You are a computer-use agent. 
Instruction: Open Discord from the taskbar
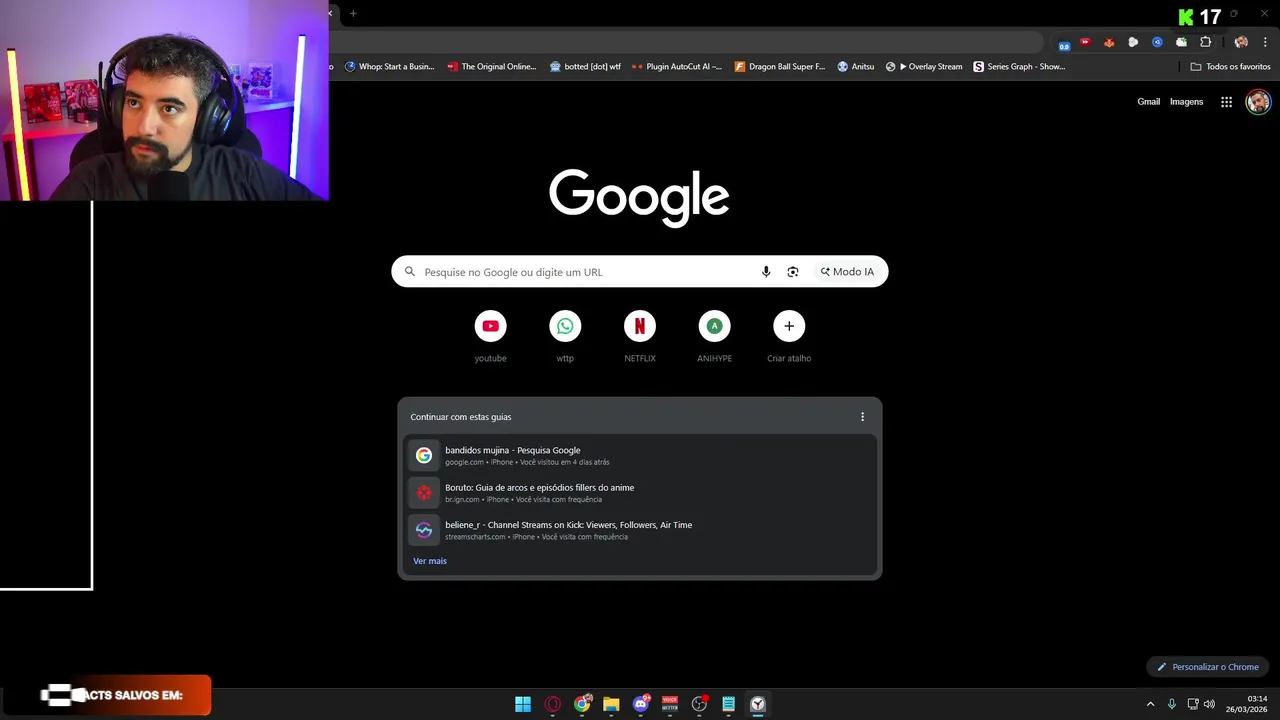tap(641, 704)
